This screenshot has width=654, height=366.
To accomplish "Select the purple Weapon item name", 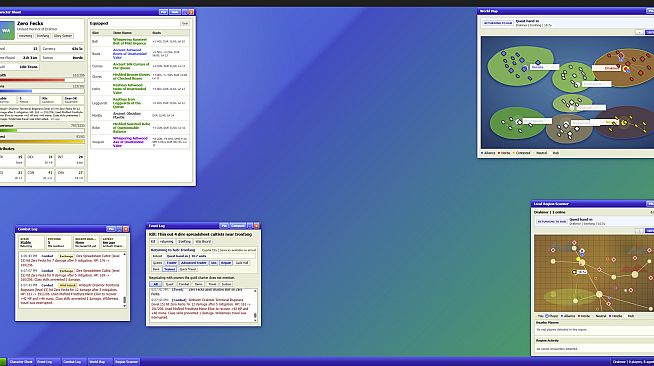I will coord(130,142).
